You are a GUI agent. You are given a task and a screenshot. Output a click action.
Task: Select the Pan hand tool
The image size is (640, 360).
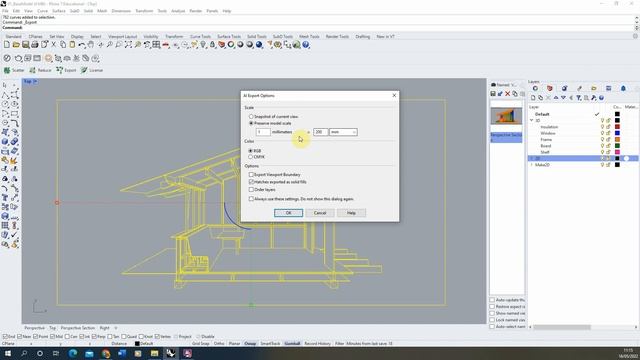91,45
